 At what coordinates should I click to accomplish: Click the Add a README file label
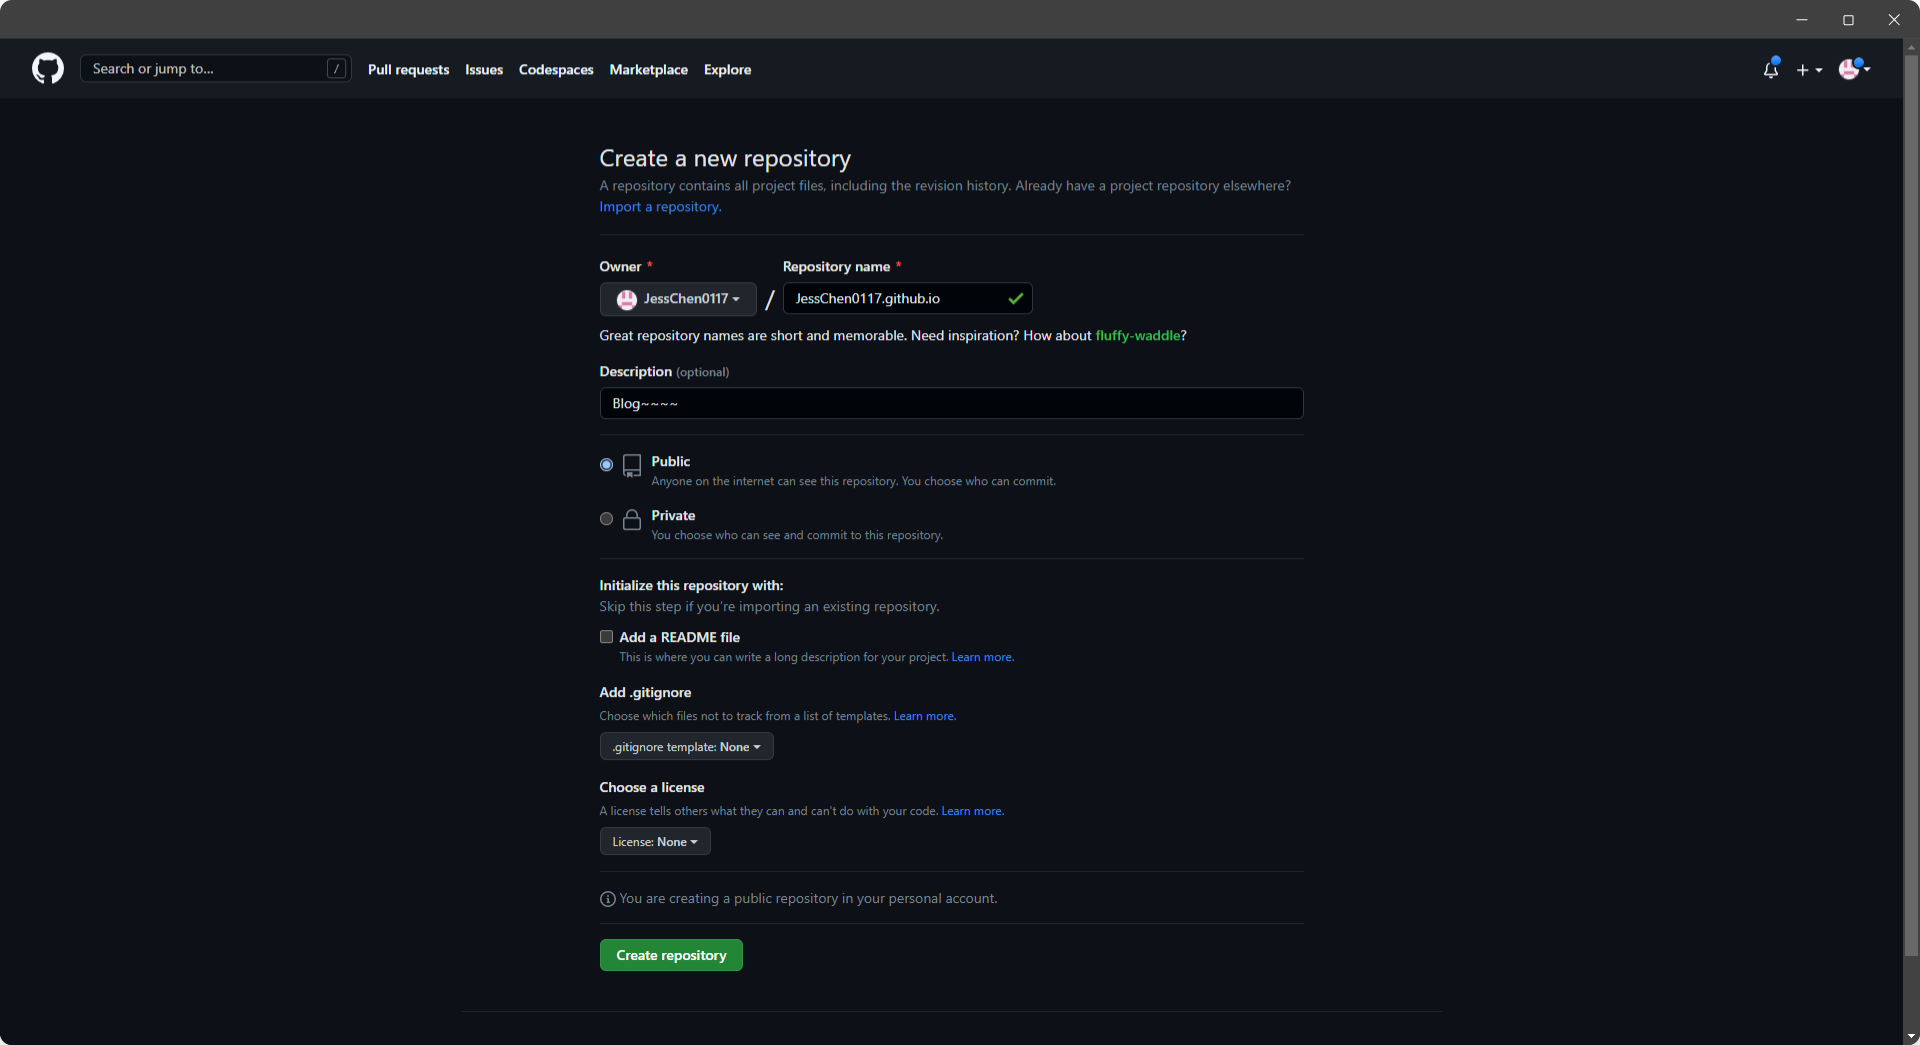[x=679, y=637]
